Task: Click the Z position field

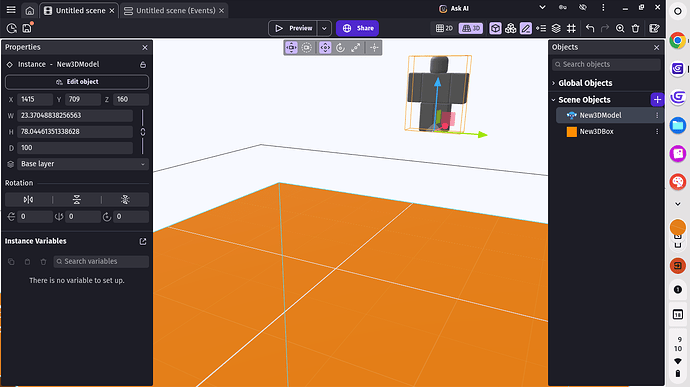Action: click(131, 100)
